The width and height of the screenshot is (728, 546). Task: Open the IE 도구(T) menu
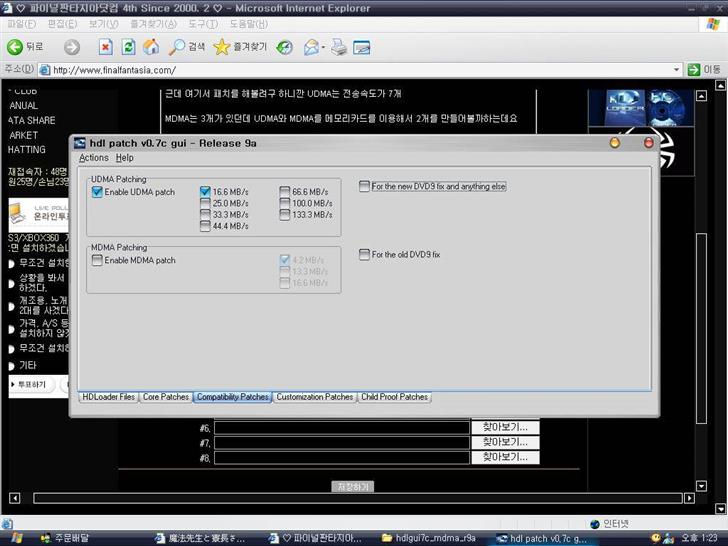tap(203, 24)
